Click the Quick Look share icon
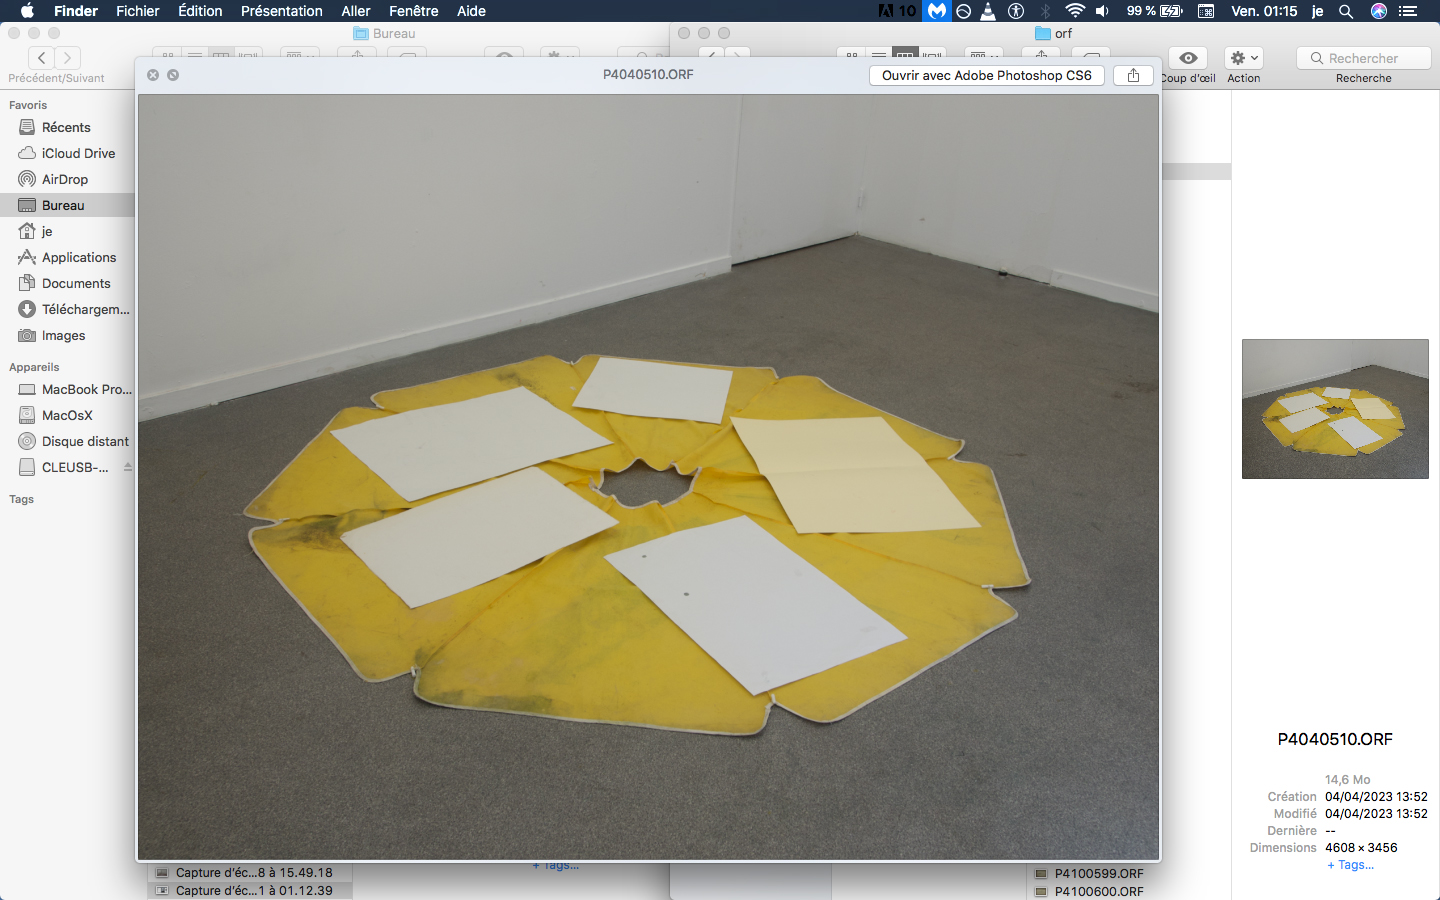This screenshot has height=900, width=1440. tap(1133, 75)
